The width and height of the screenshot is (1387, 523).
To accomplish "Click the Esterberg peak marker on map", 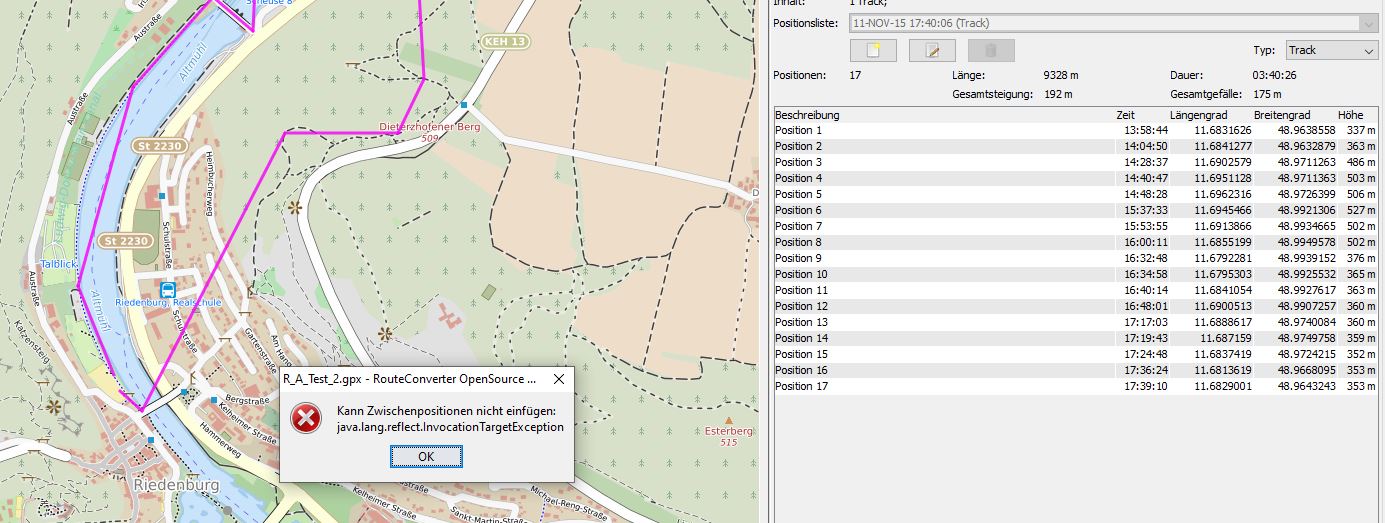I will click(x=729, y=420).
